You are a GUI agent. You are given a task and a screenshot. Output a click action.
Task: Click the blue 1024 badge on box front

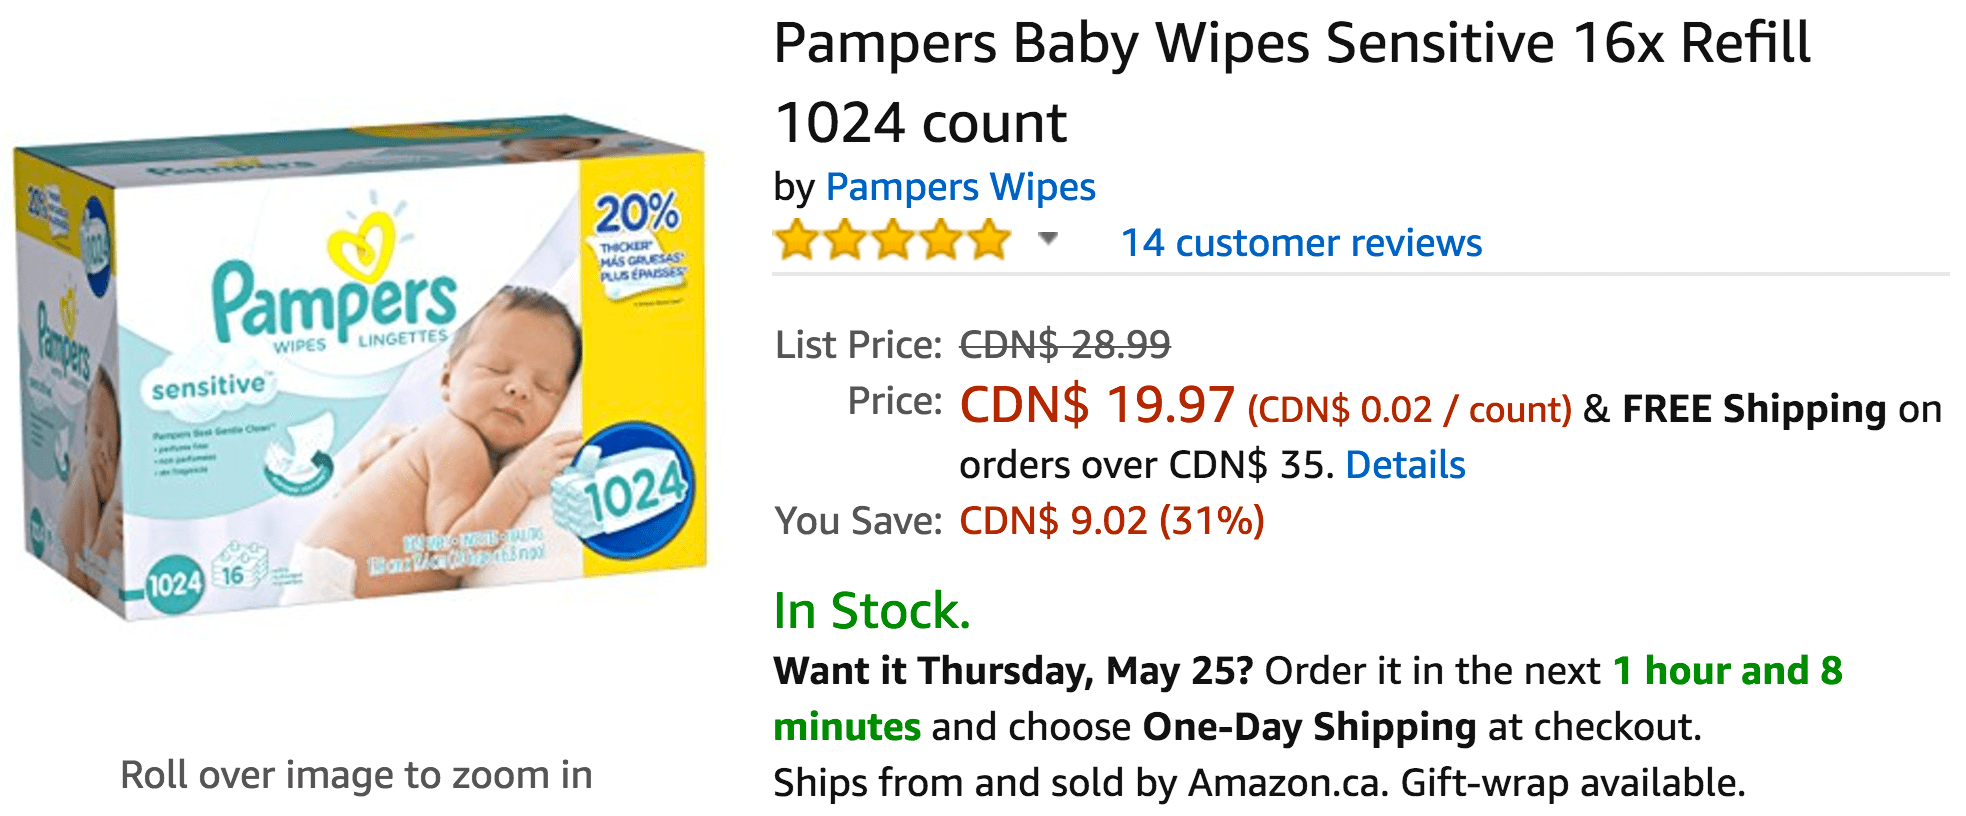tap(624, 489)
